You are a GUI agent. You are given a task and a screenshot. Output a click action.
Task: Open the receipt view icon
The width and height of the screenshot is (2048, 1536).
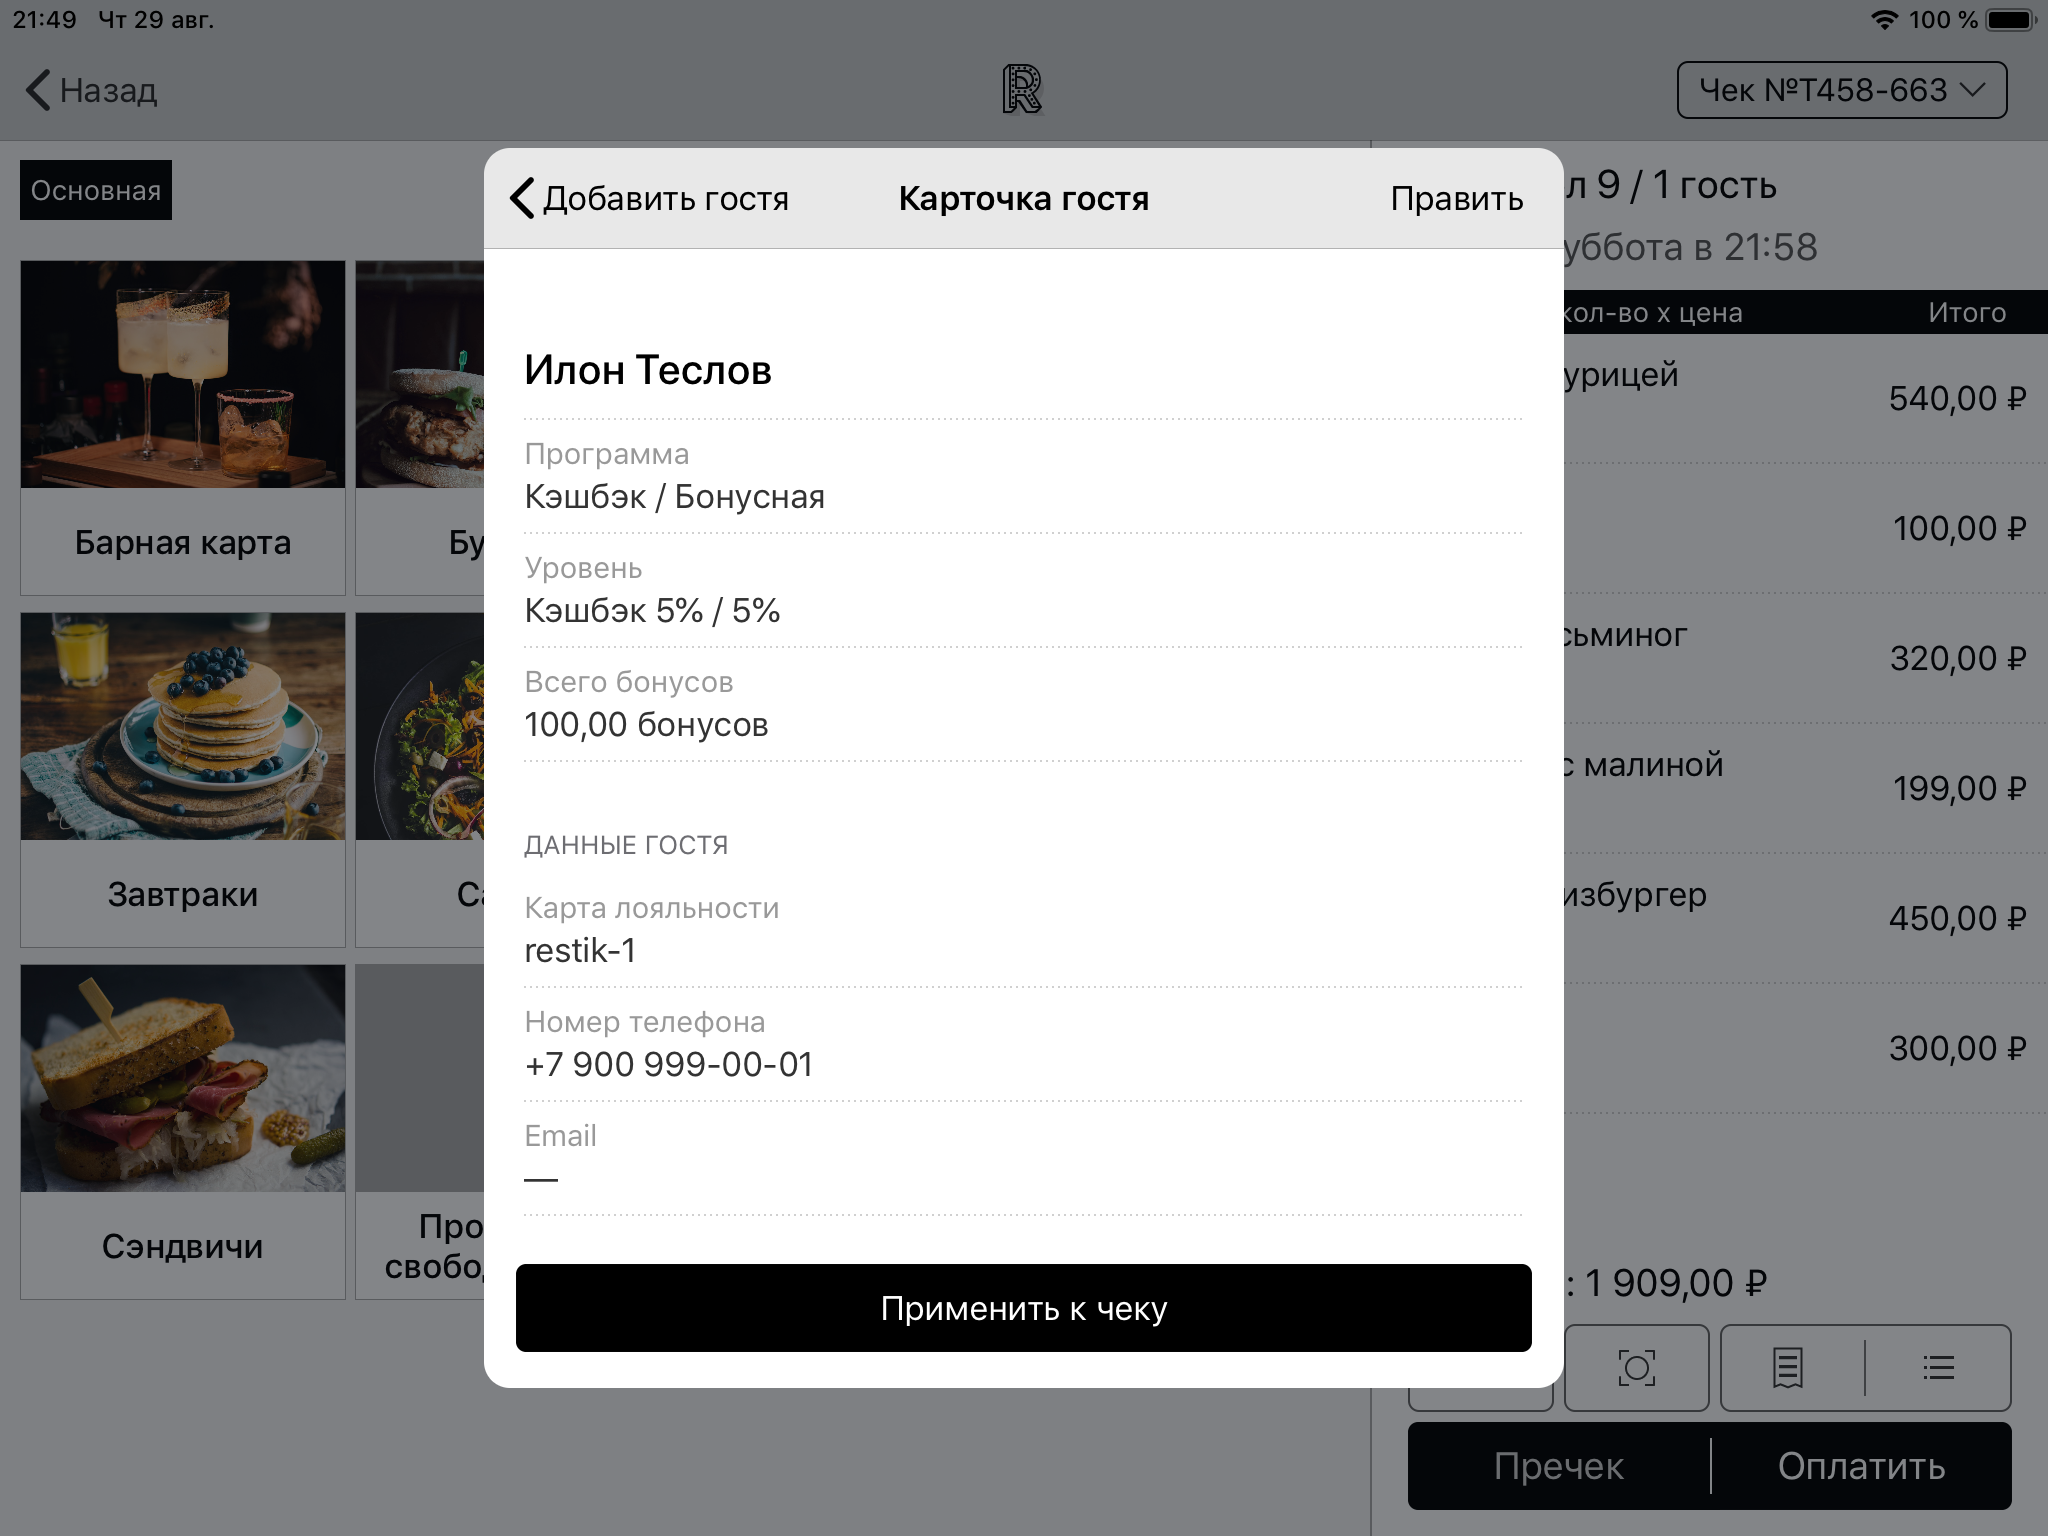[1788, 1367]
